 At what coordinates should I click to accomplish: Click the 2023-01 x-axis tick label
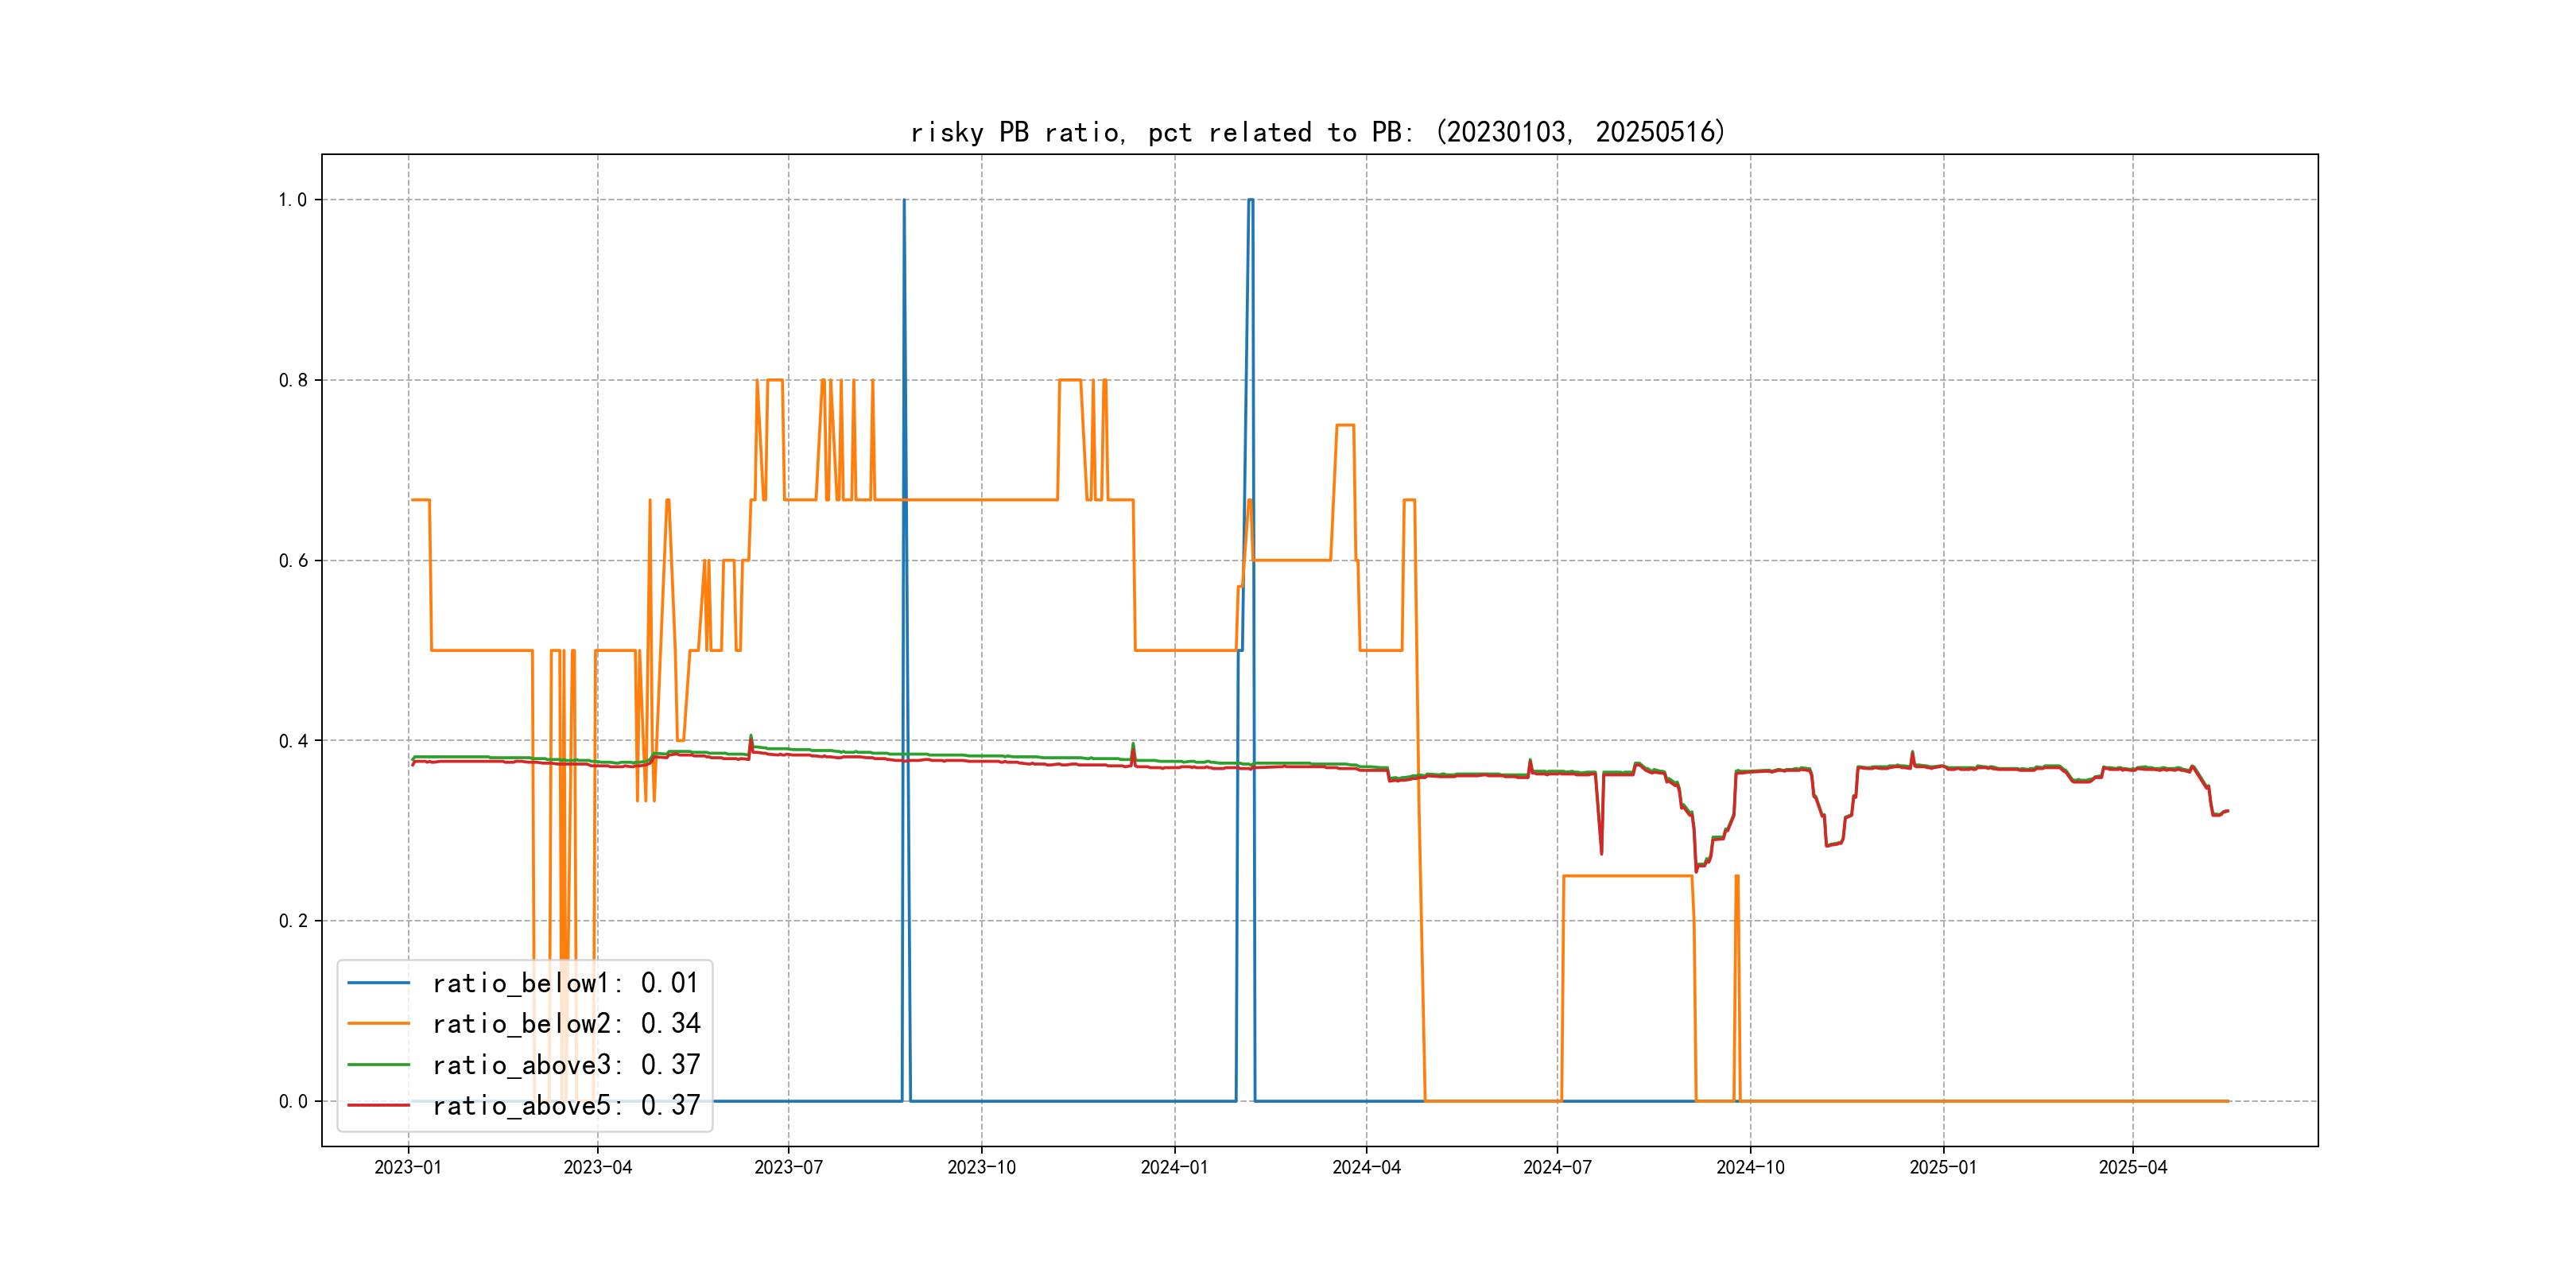point(408,1168)
